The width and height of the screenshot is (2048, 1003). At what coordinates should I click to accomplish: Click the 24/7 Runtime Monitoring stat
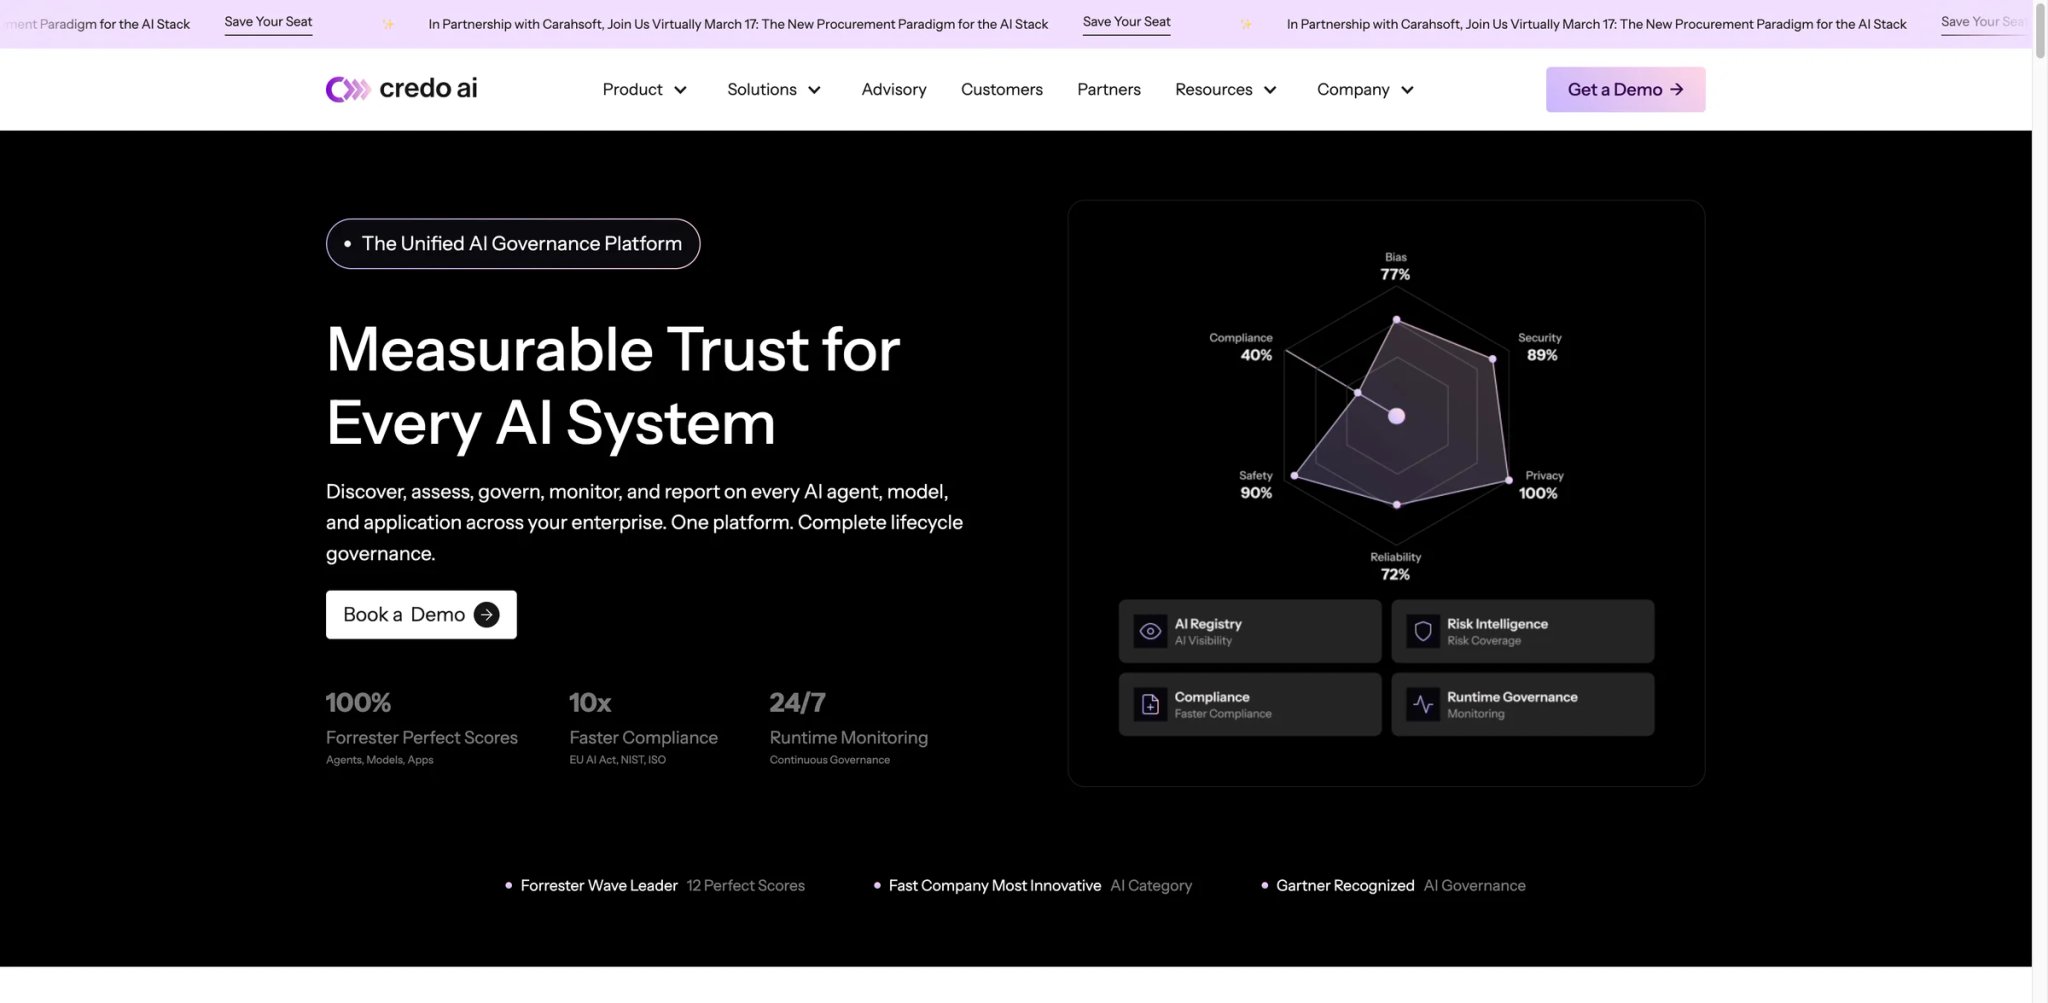(x=849, y=729)
